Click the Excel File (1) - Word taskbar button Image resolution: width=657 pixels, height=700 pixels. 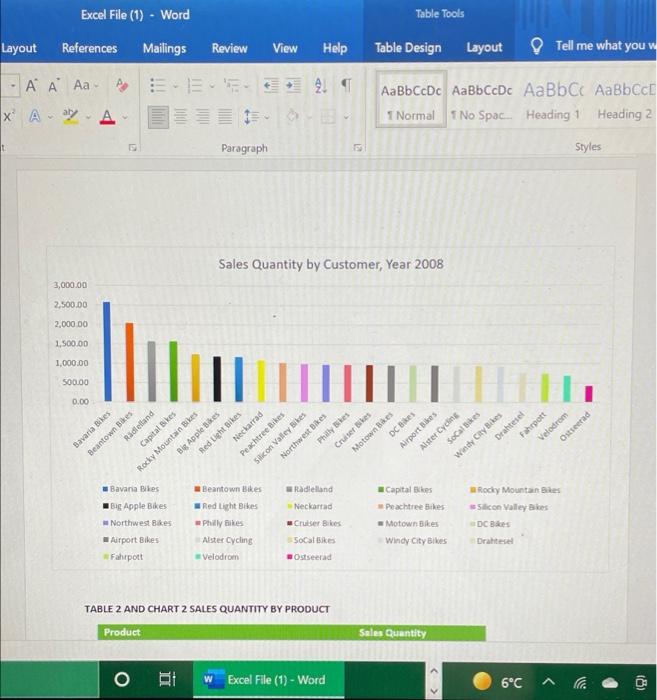269,679
